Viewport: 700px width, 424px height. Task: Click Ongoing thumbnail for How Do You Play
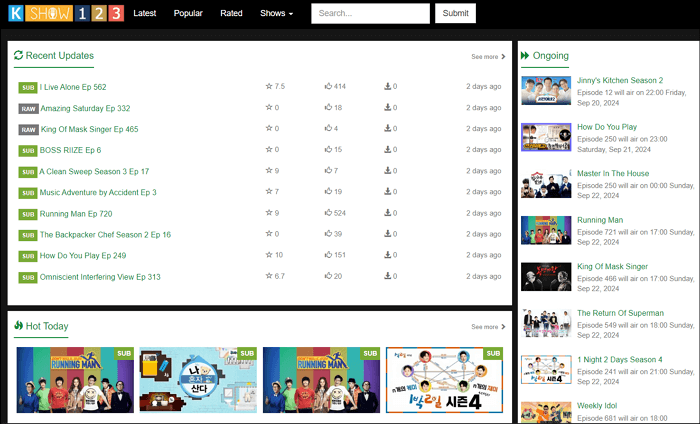(x=546, y=137)
